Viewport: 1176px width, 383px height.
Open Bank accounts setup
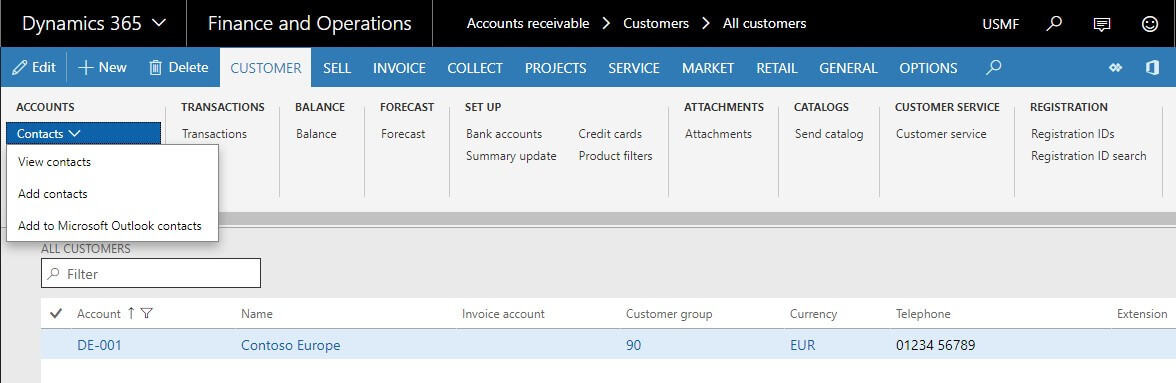point(503,133)
